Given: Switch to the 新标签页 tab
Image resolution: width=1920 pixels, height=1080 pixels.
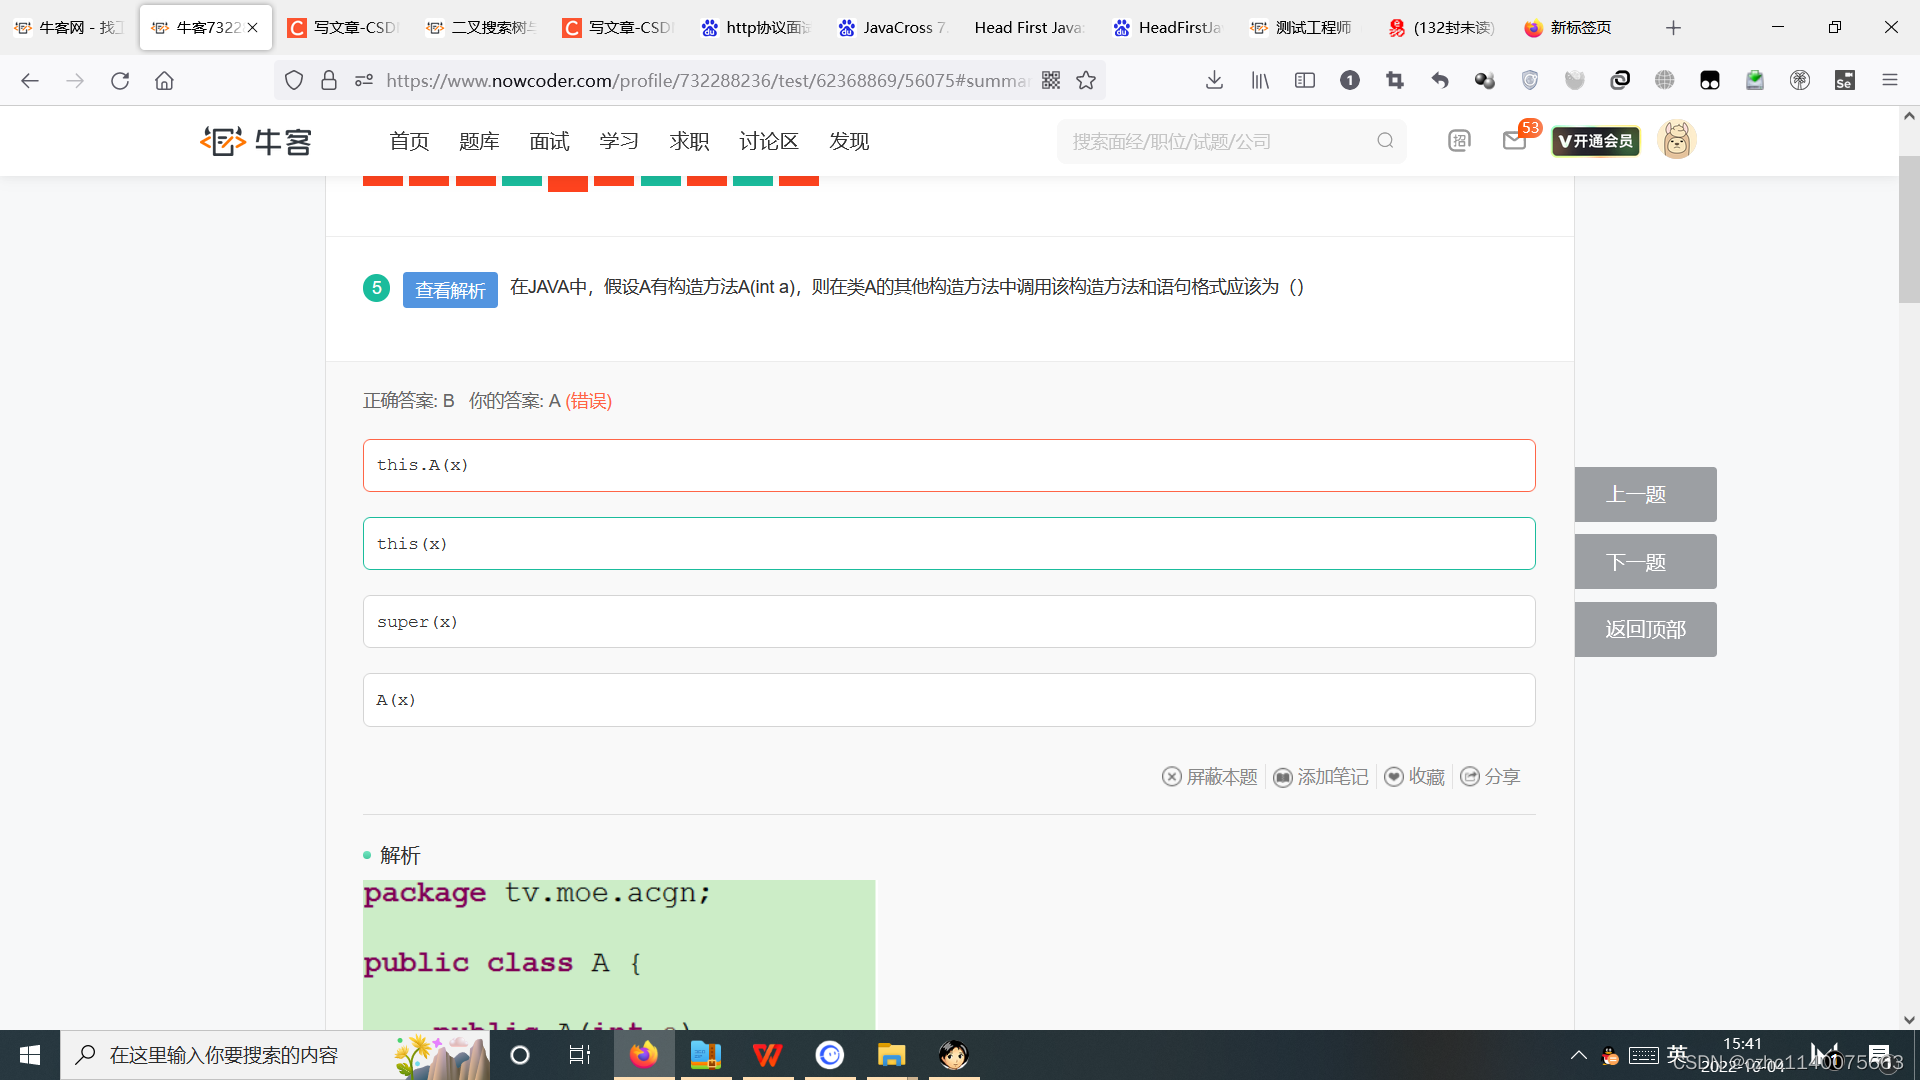Looking at the screenshot, I should click(x=1580, y=28).
